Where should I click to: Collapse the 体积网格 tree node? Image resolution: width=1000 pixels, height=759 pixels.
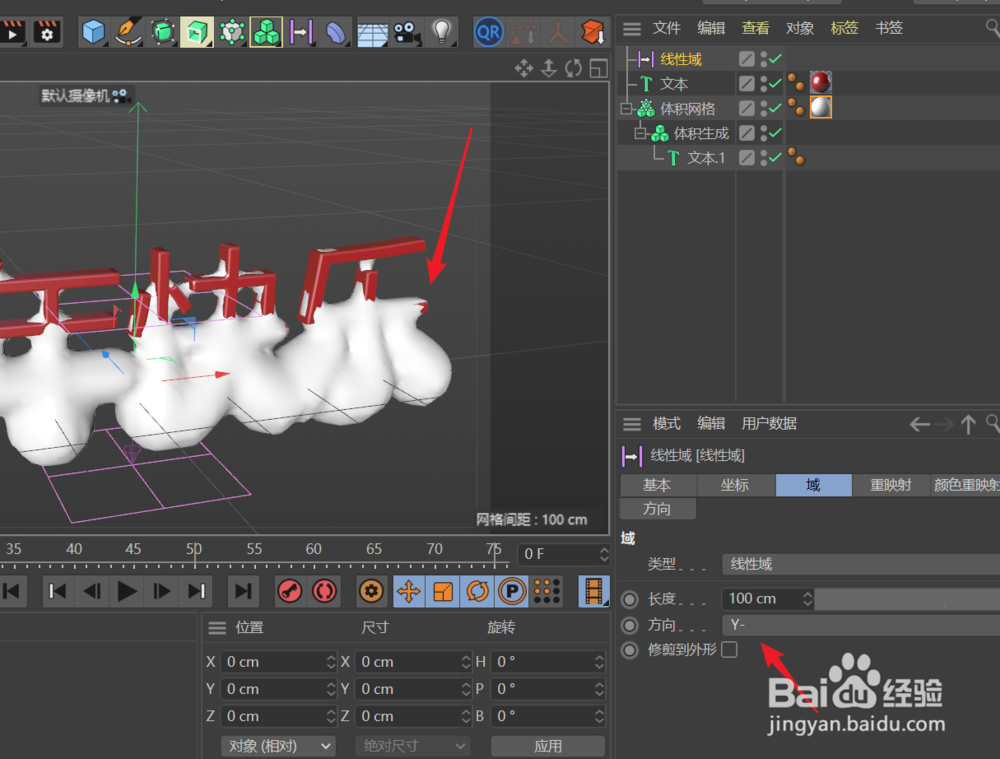click(626, 109)
